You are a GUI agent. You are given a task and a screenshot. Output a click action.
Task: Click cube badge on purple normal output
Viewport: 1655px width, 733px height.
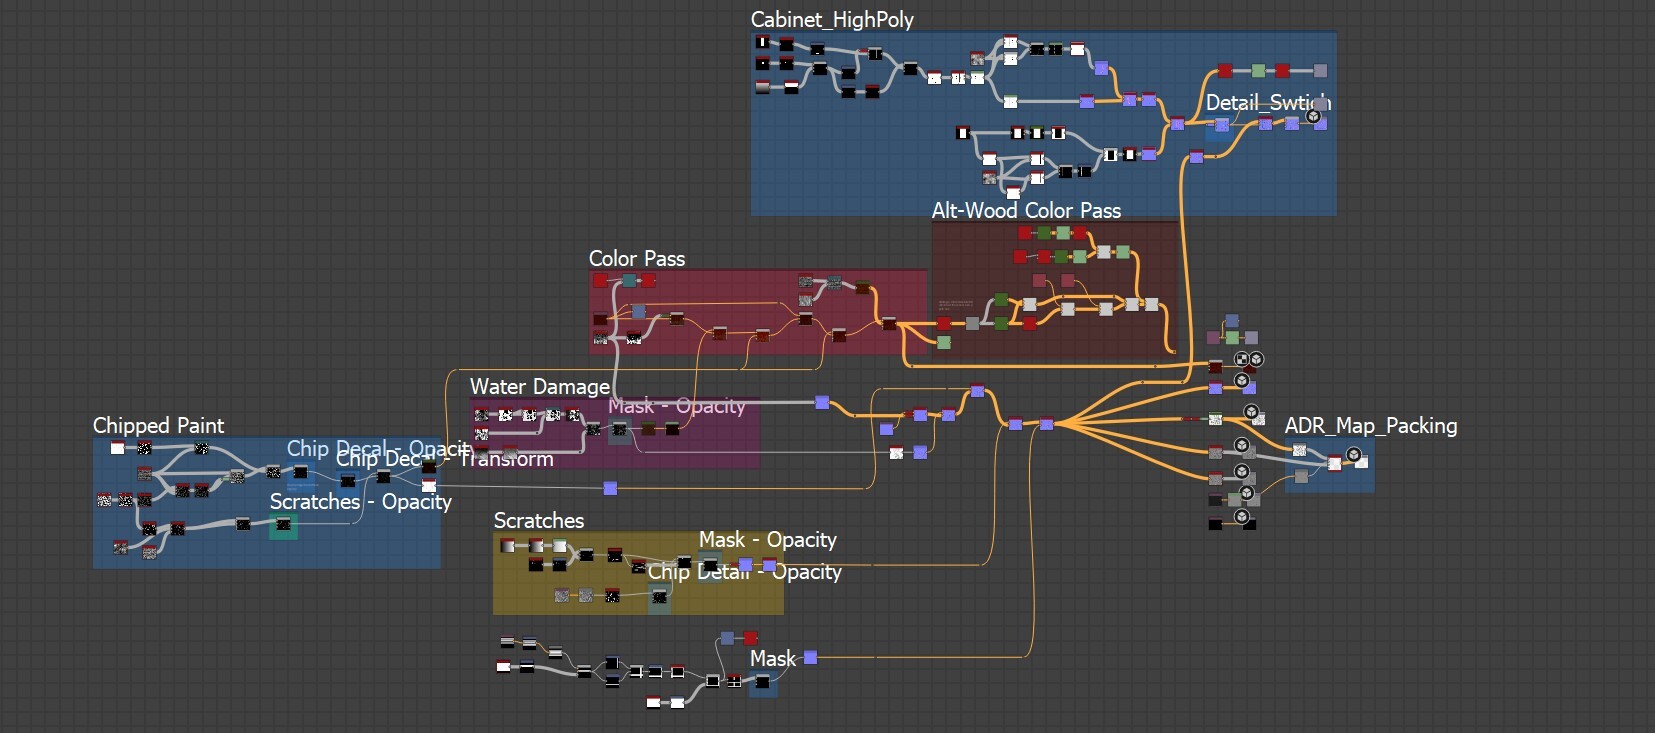[x=1242, y=380]
